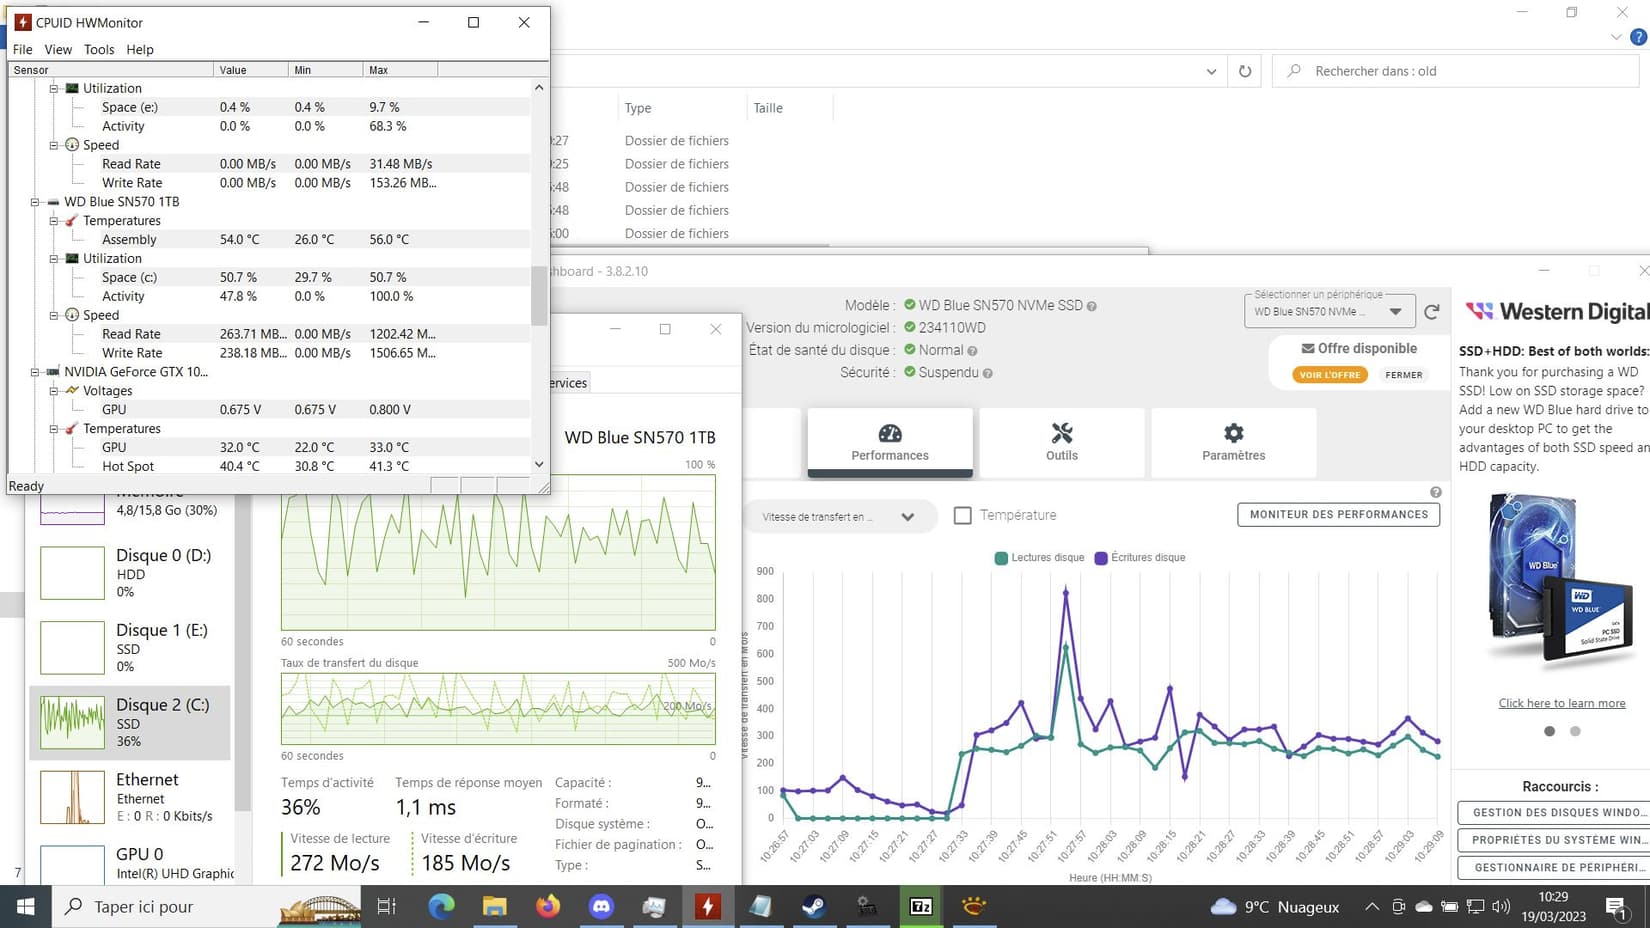Click the OneDrive cloud tray icon
Image resolution: width=1650 pixels, height=928 pixels.
(x=1423, y=907)
